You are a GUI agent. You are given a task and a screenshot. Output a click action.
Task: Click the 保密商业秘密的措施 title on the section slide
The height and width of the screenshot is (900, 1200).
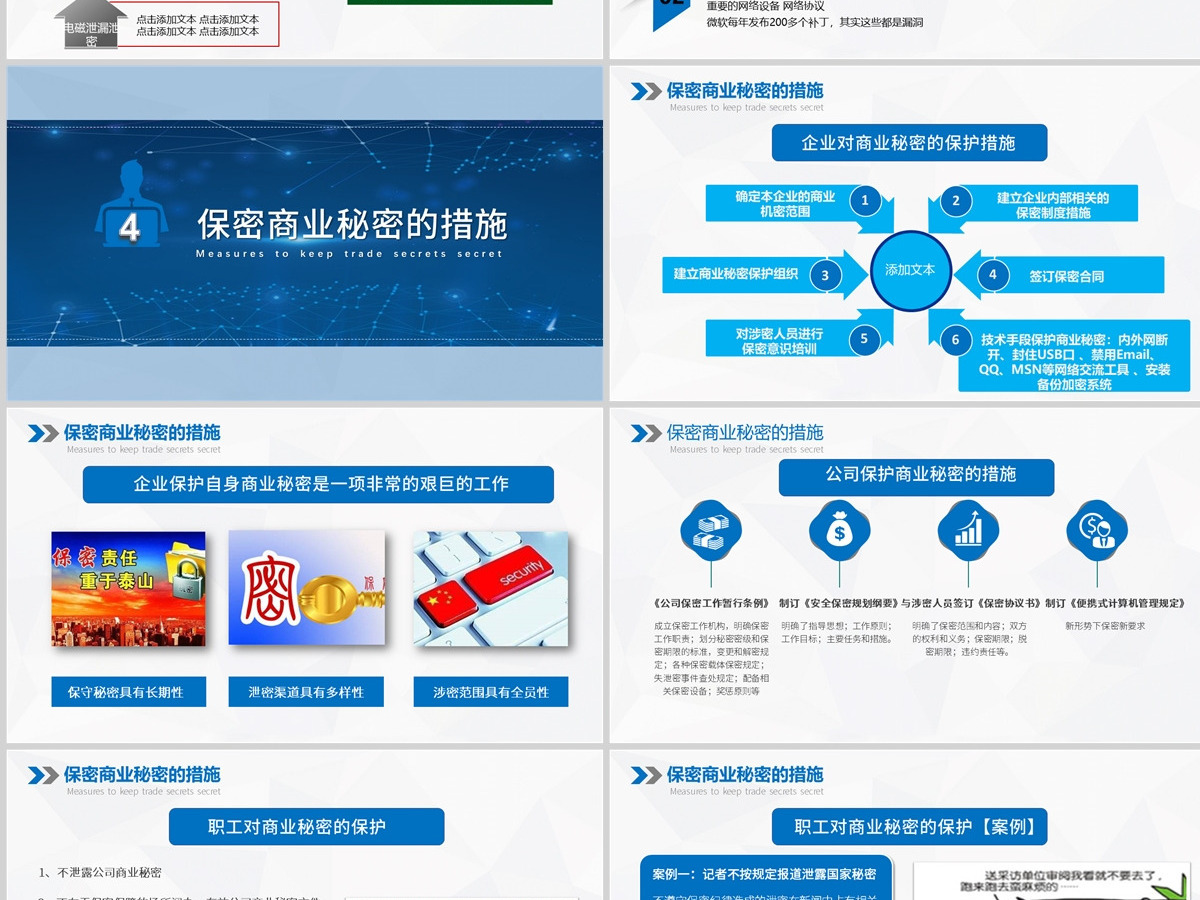[353, 224]
